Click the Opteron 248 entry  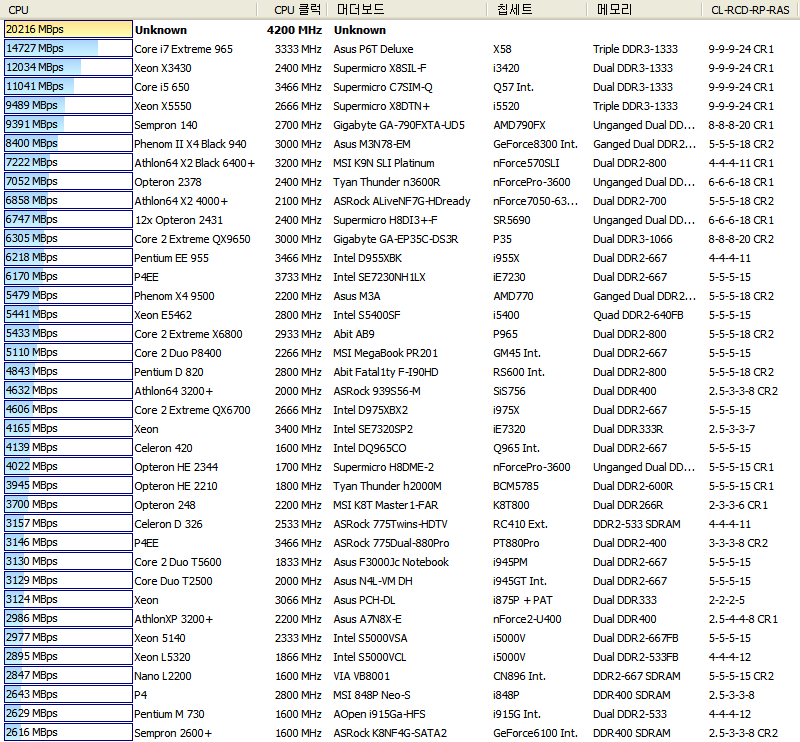click(165, 505)
